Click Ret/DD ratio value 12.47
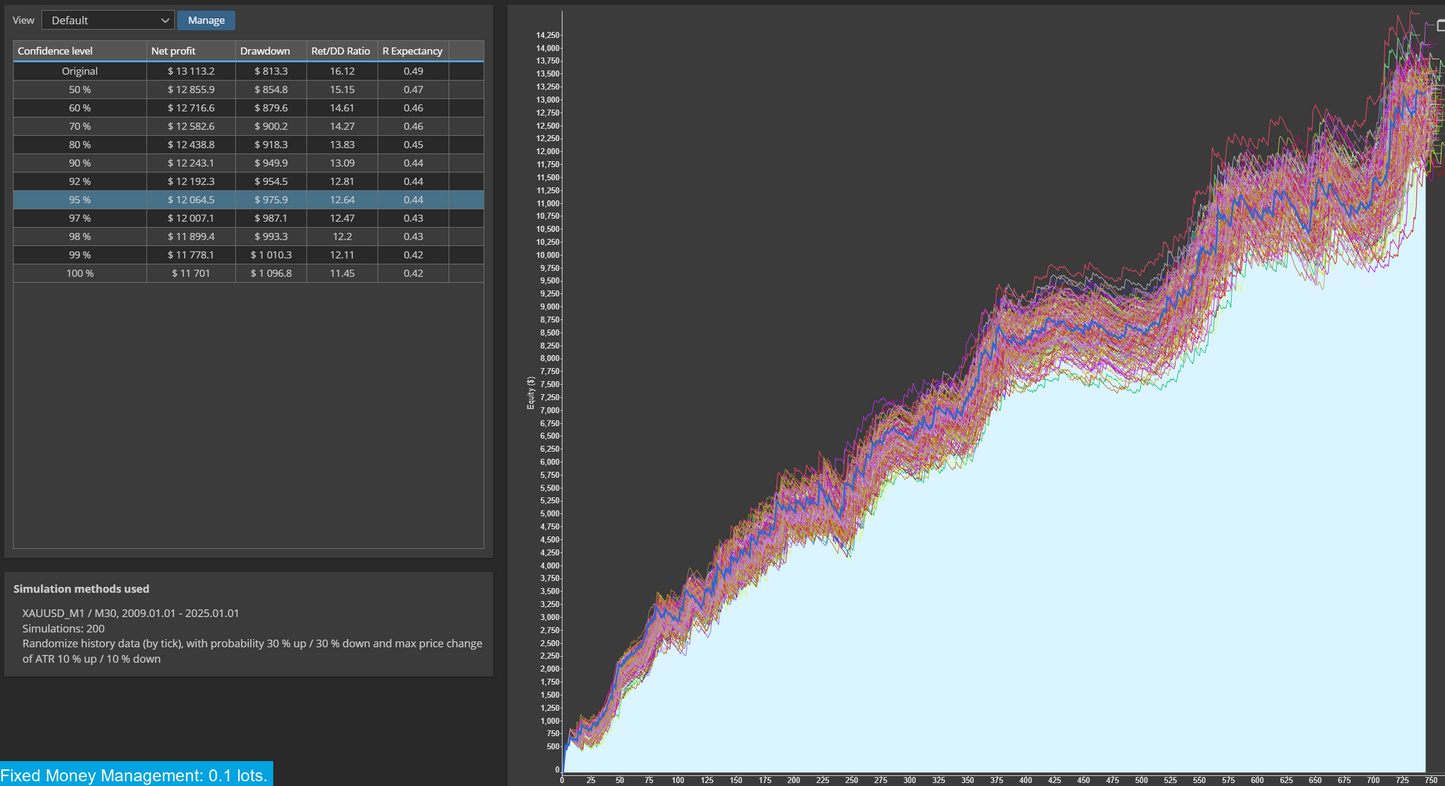The height and width of the screenshot is (786, 1445). click(342, 218)
